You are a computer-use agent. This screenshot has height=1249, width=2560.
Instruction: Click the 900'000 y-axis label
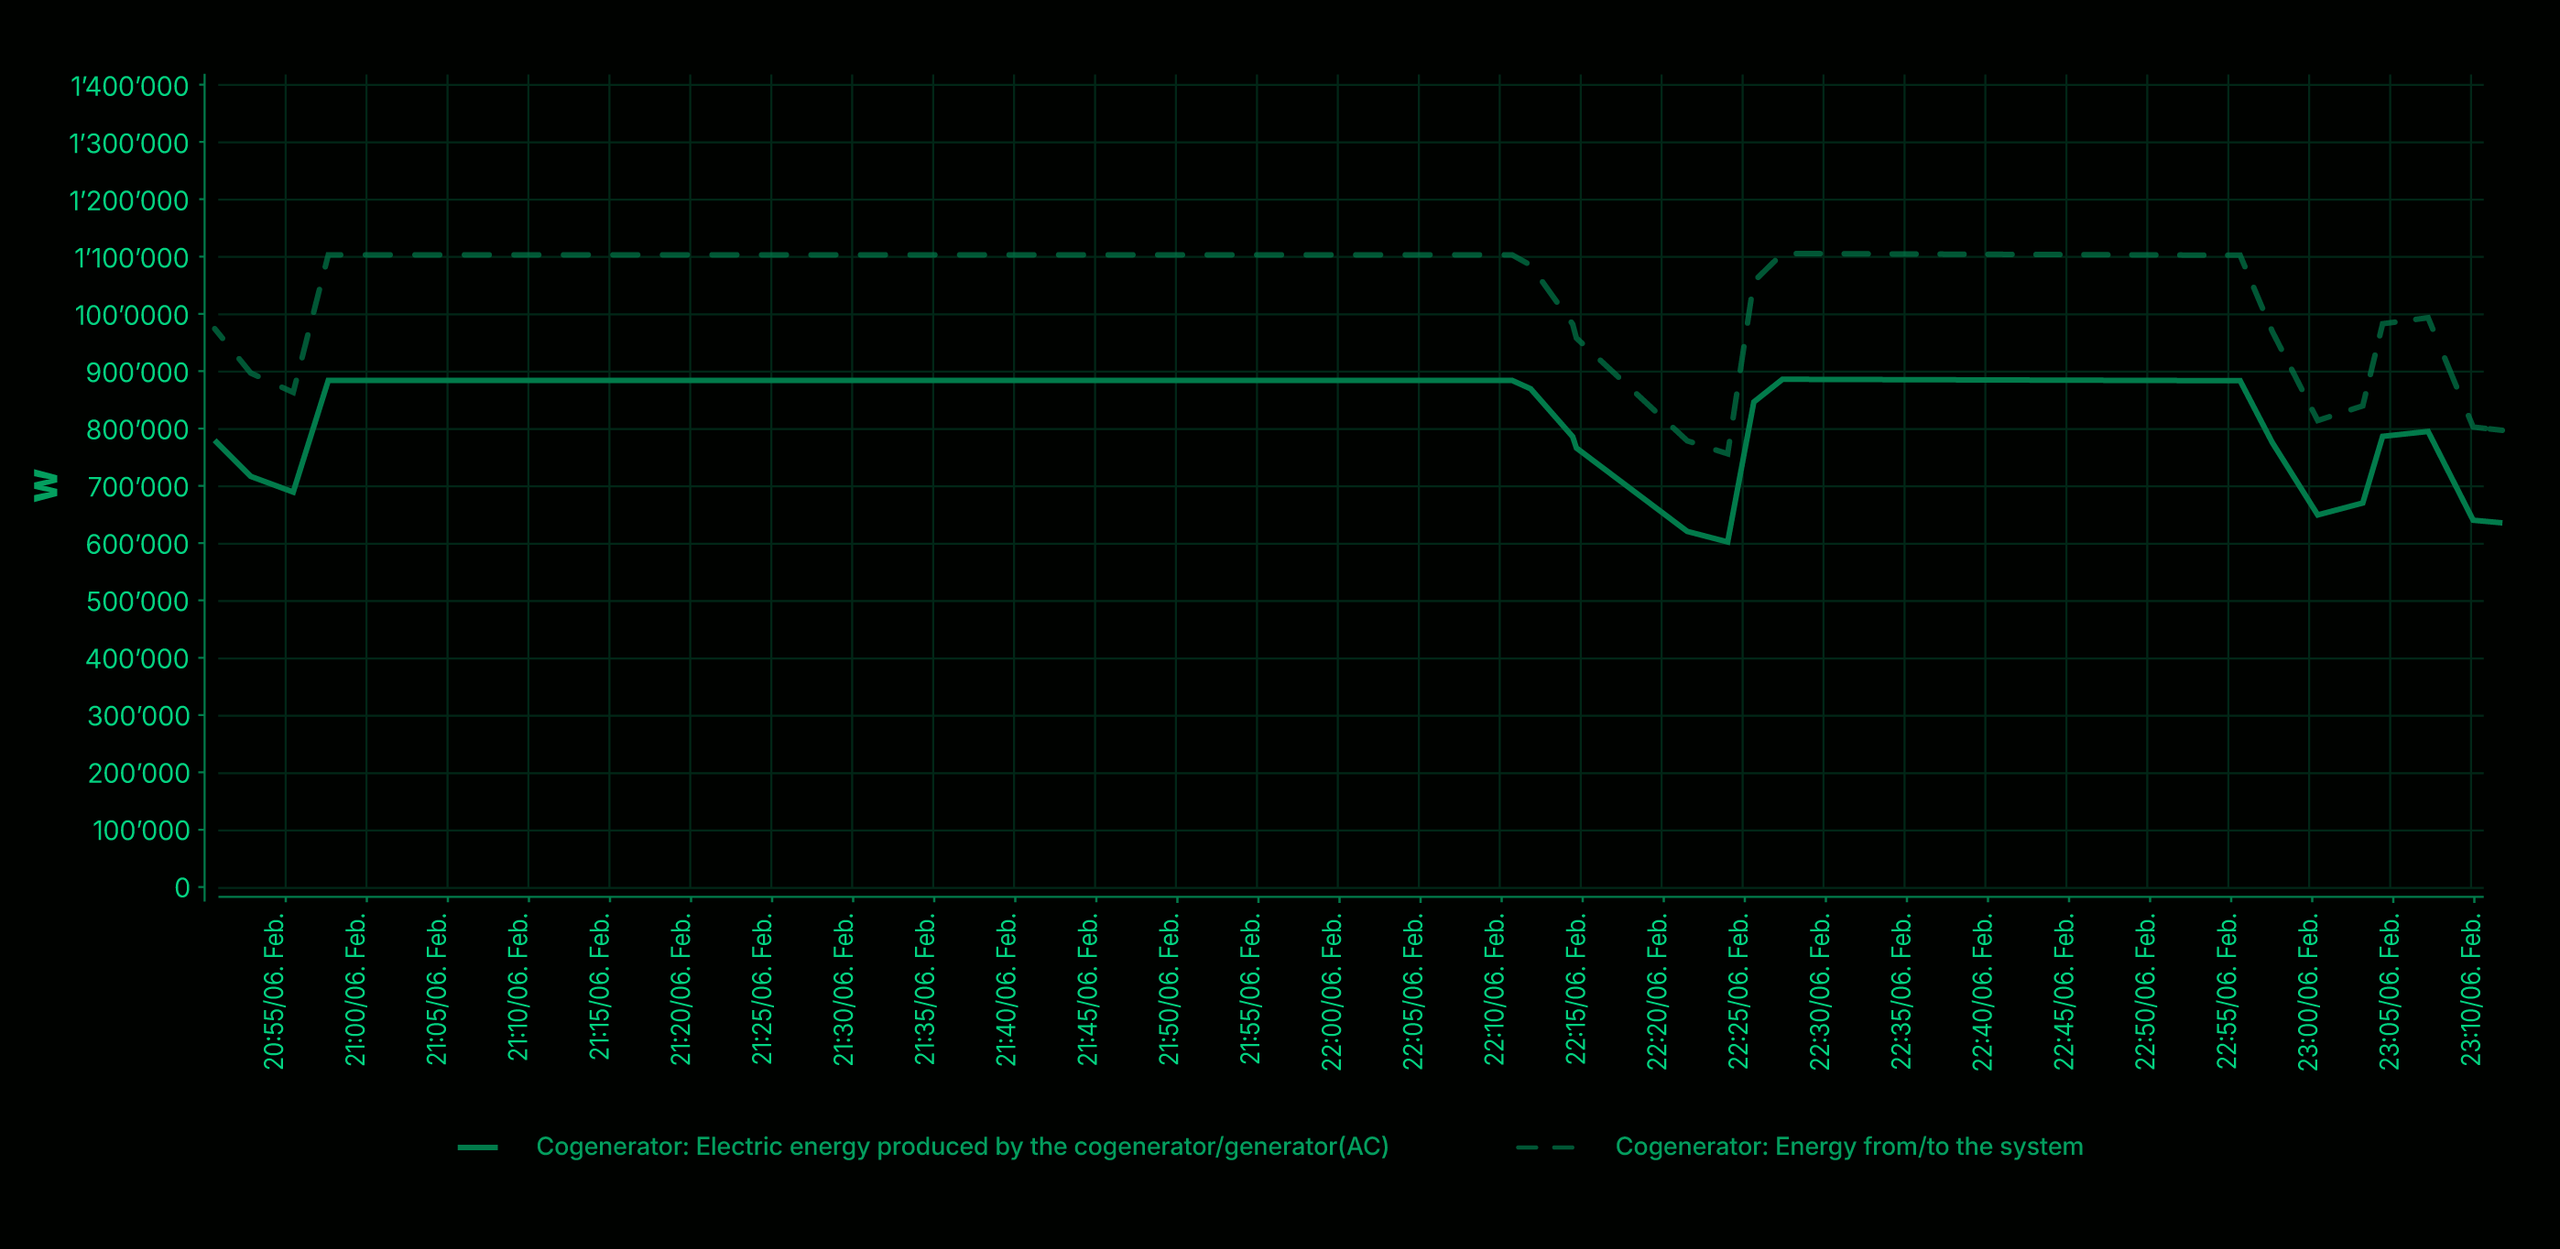tap(137, 372)
